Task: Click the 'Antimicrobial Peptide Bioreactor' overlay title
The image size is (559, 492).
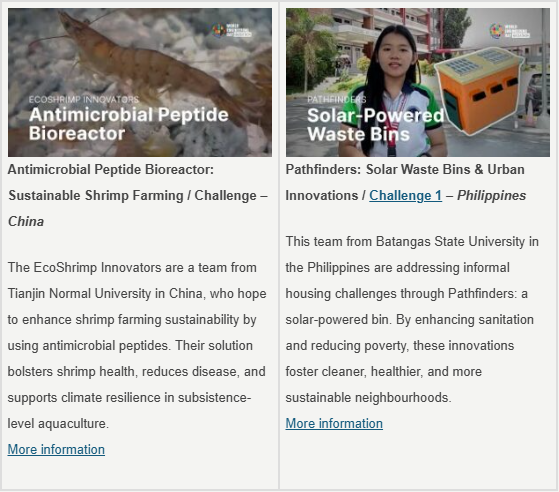Action: [129, 124]
